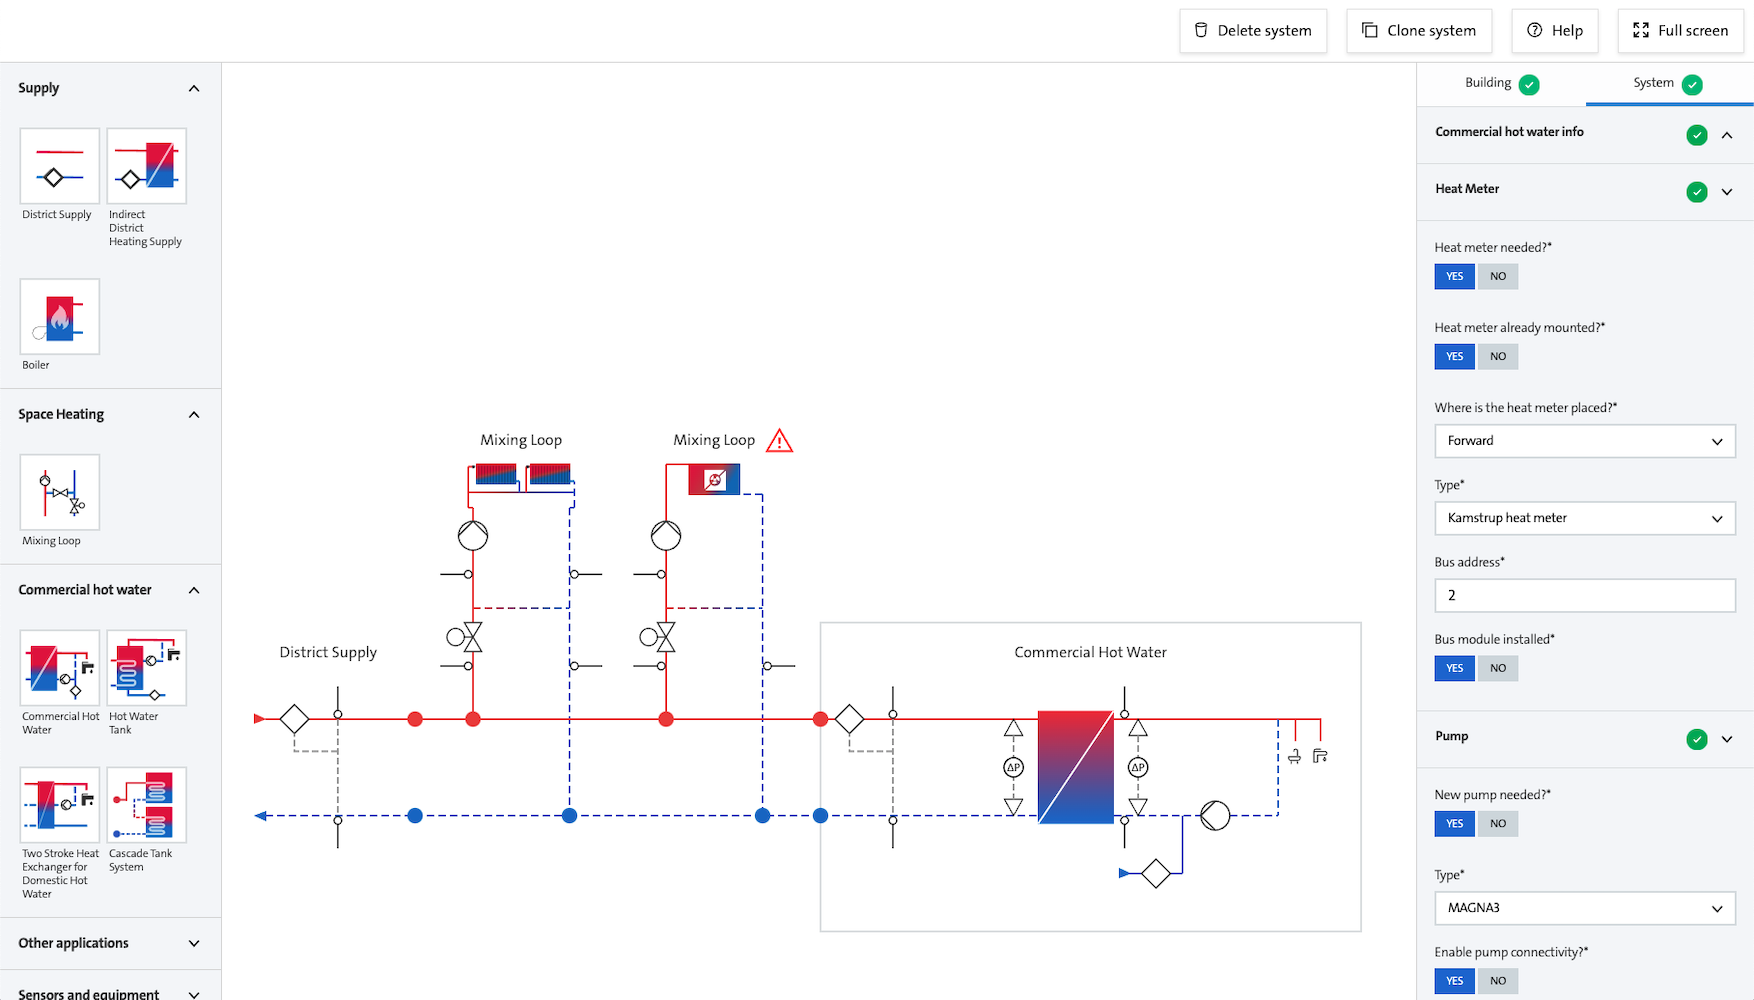Open the MAGNA3 pump type dropdown
1754x1000 pixels.
point(1584,908)
